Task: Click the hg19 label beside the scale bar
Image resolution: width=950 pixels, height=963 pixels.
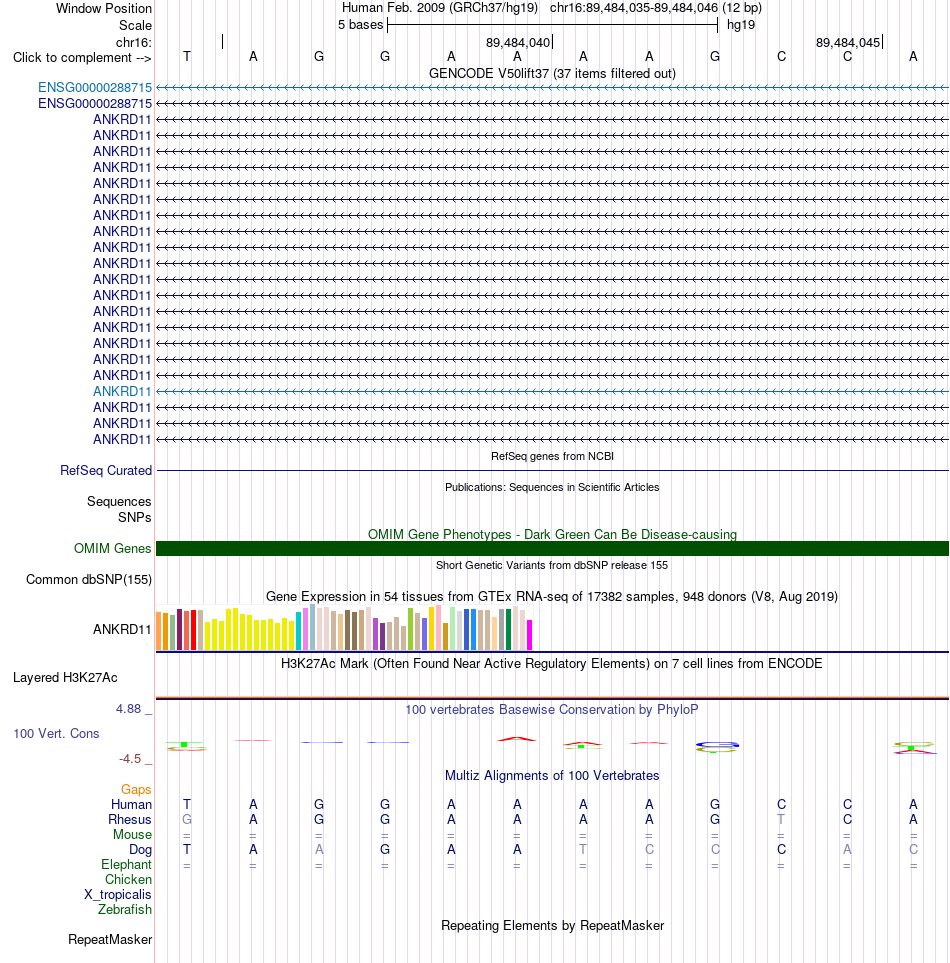Action: (741, 25)
